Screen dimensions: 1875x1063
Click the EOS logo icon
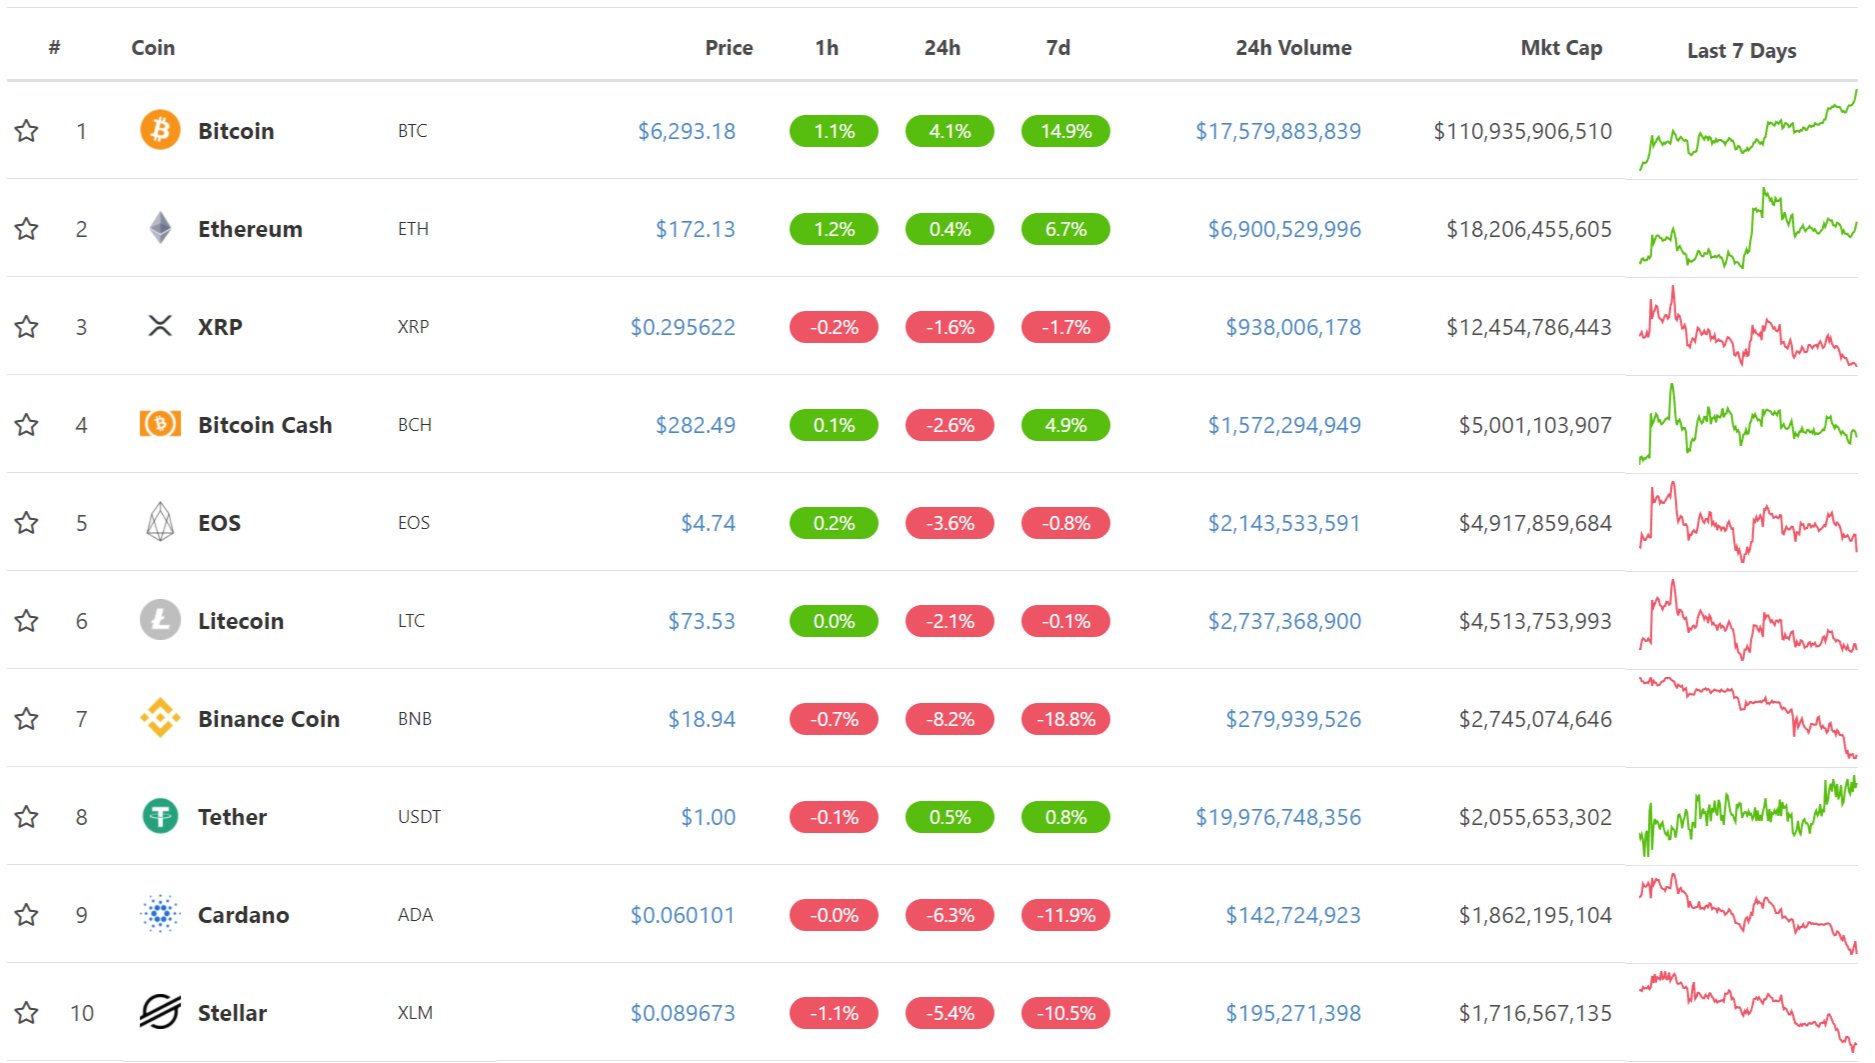pyautogui.click(x=160, y=522)
